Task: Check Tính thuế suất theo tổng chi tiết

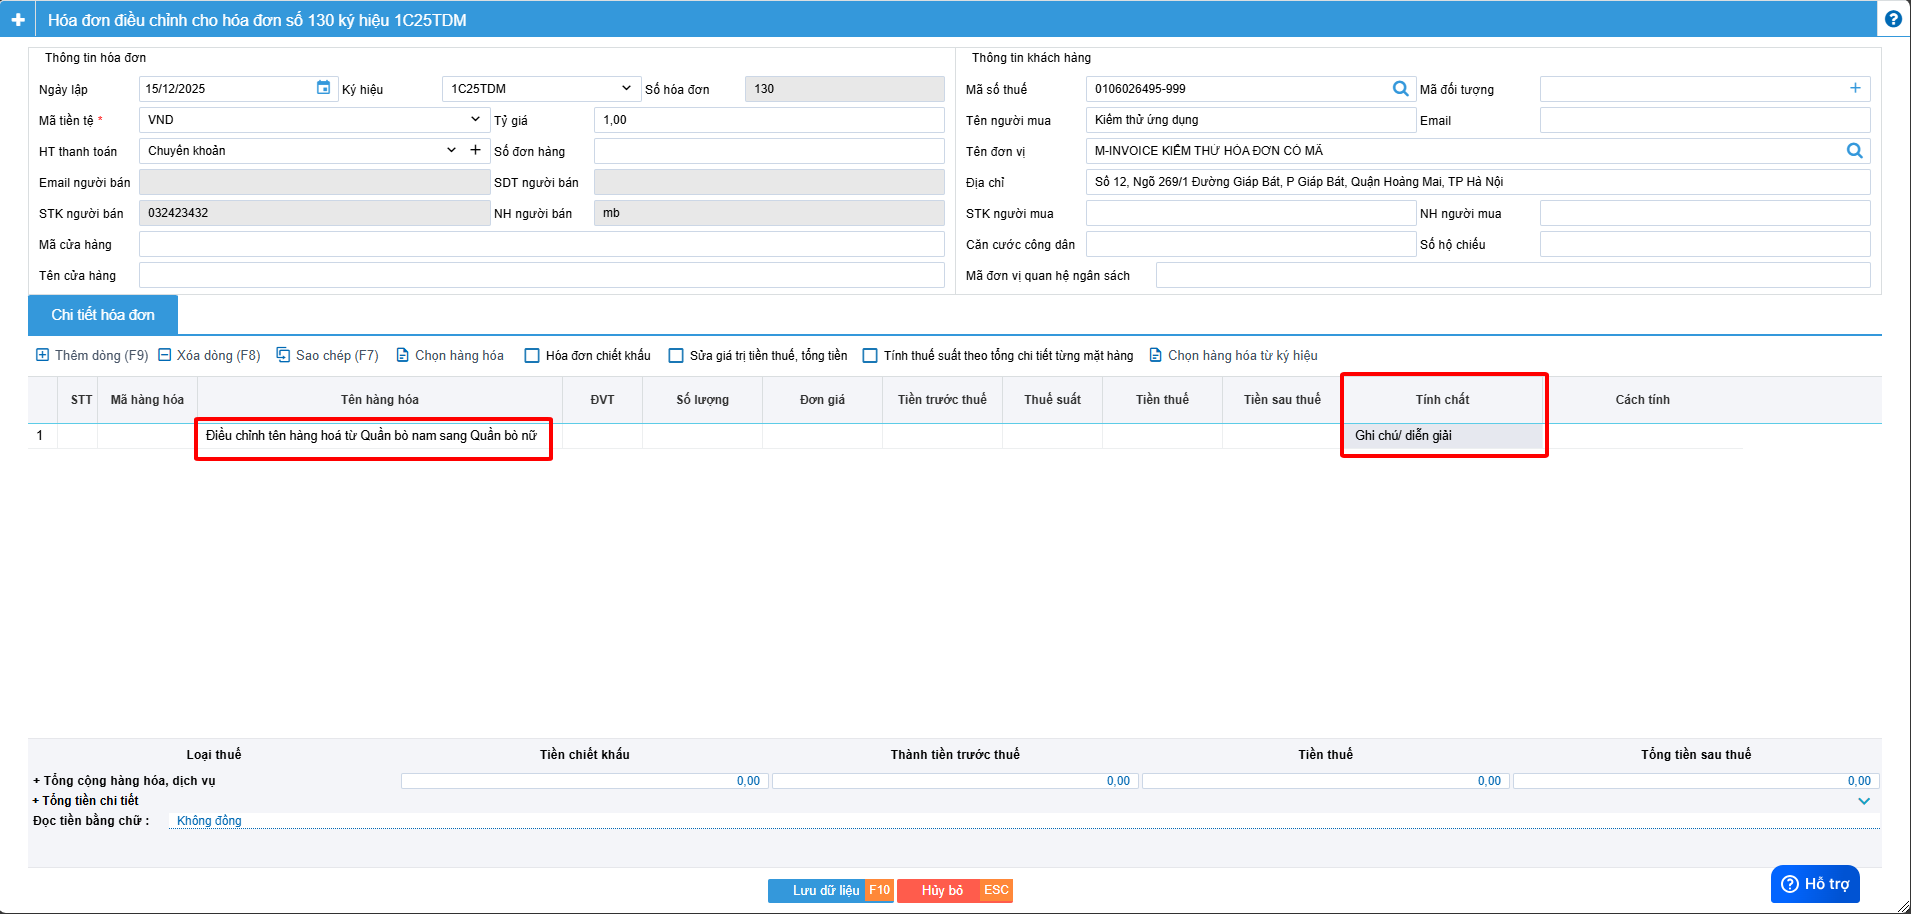Action: 870,356
